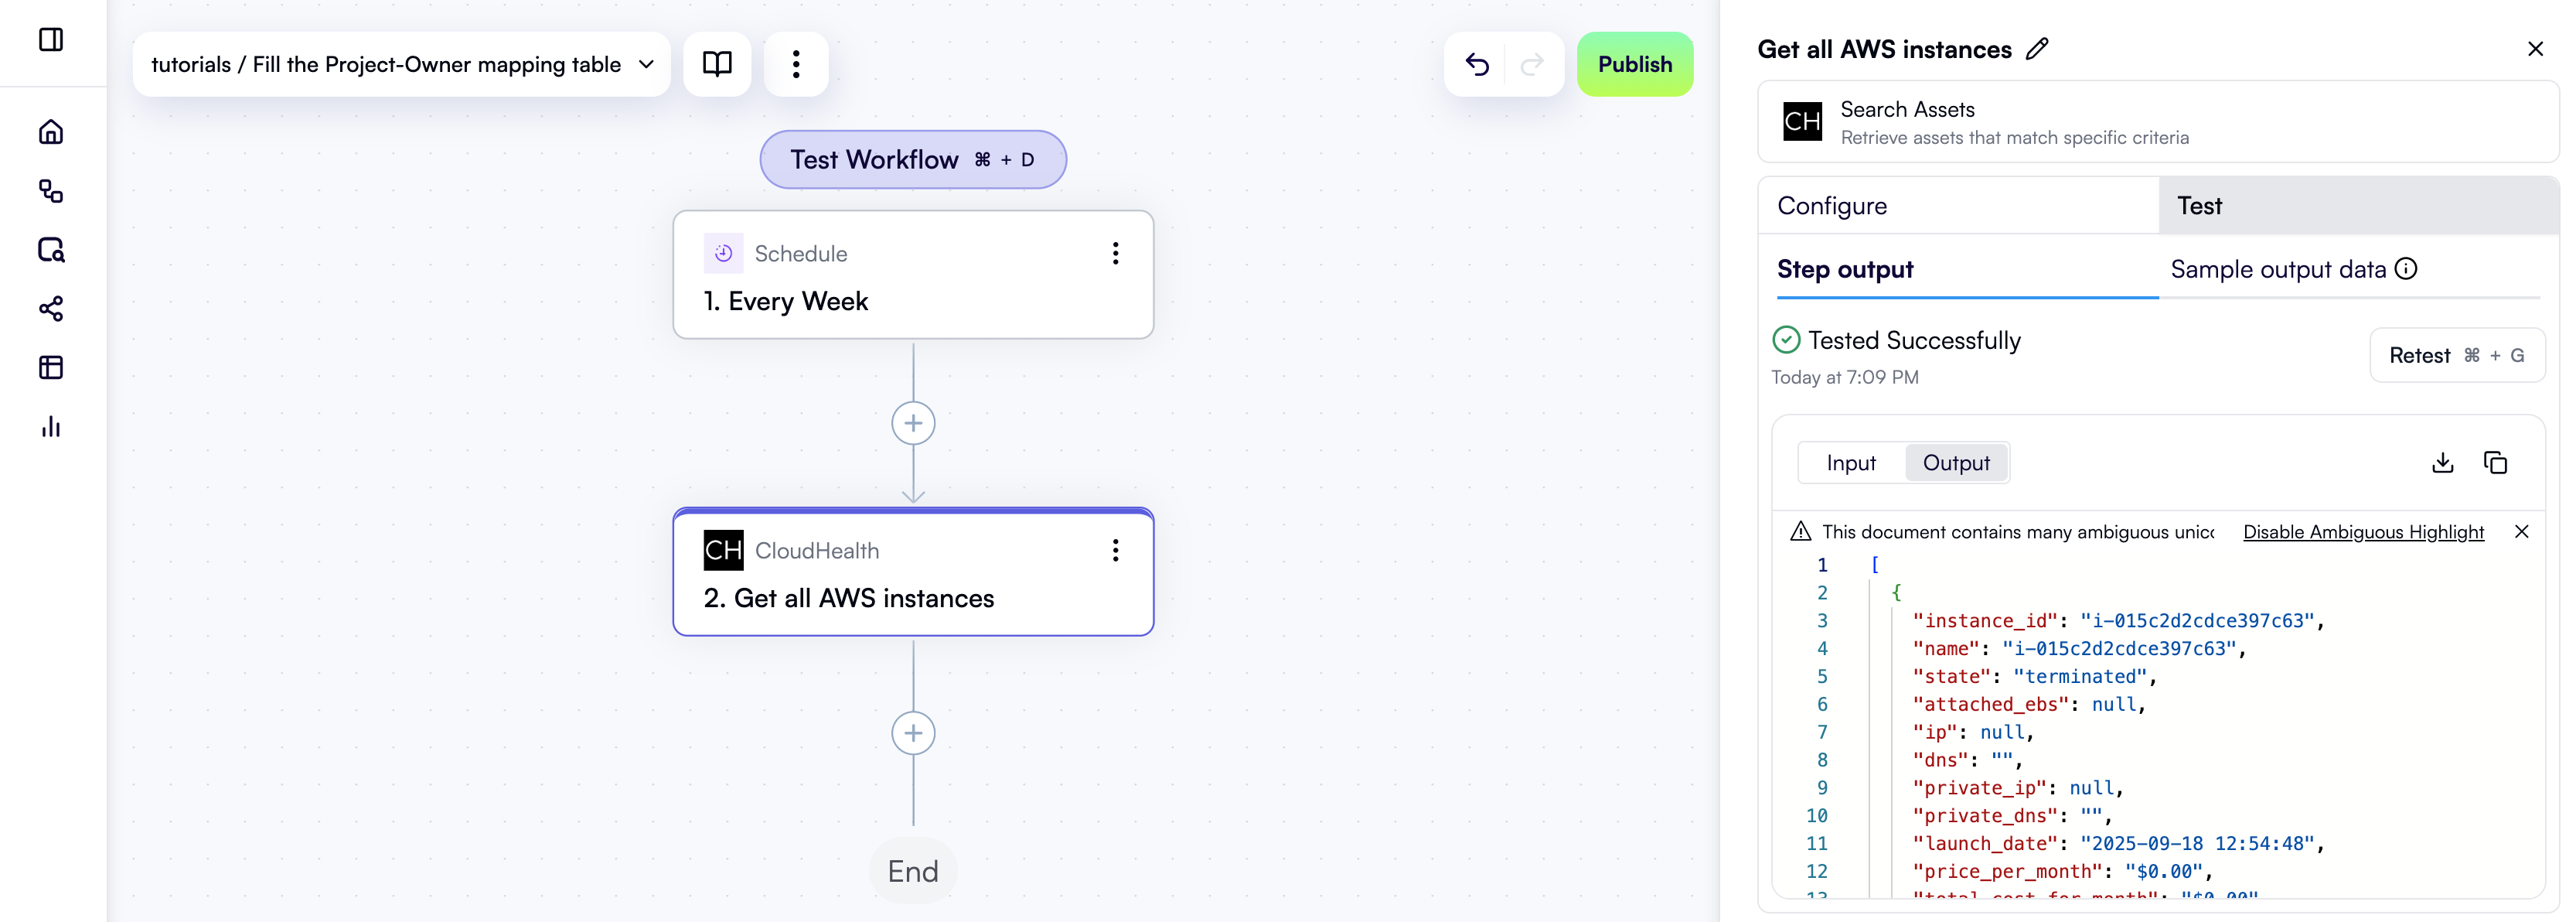Switch to the Output view of results
This screenshot has height=922, width=2576.
pos(1956,462)
